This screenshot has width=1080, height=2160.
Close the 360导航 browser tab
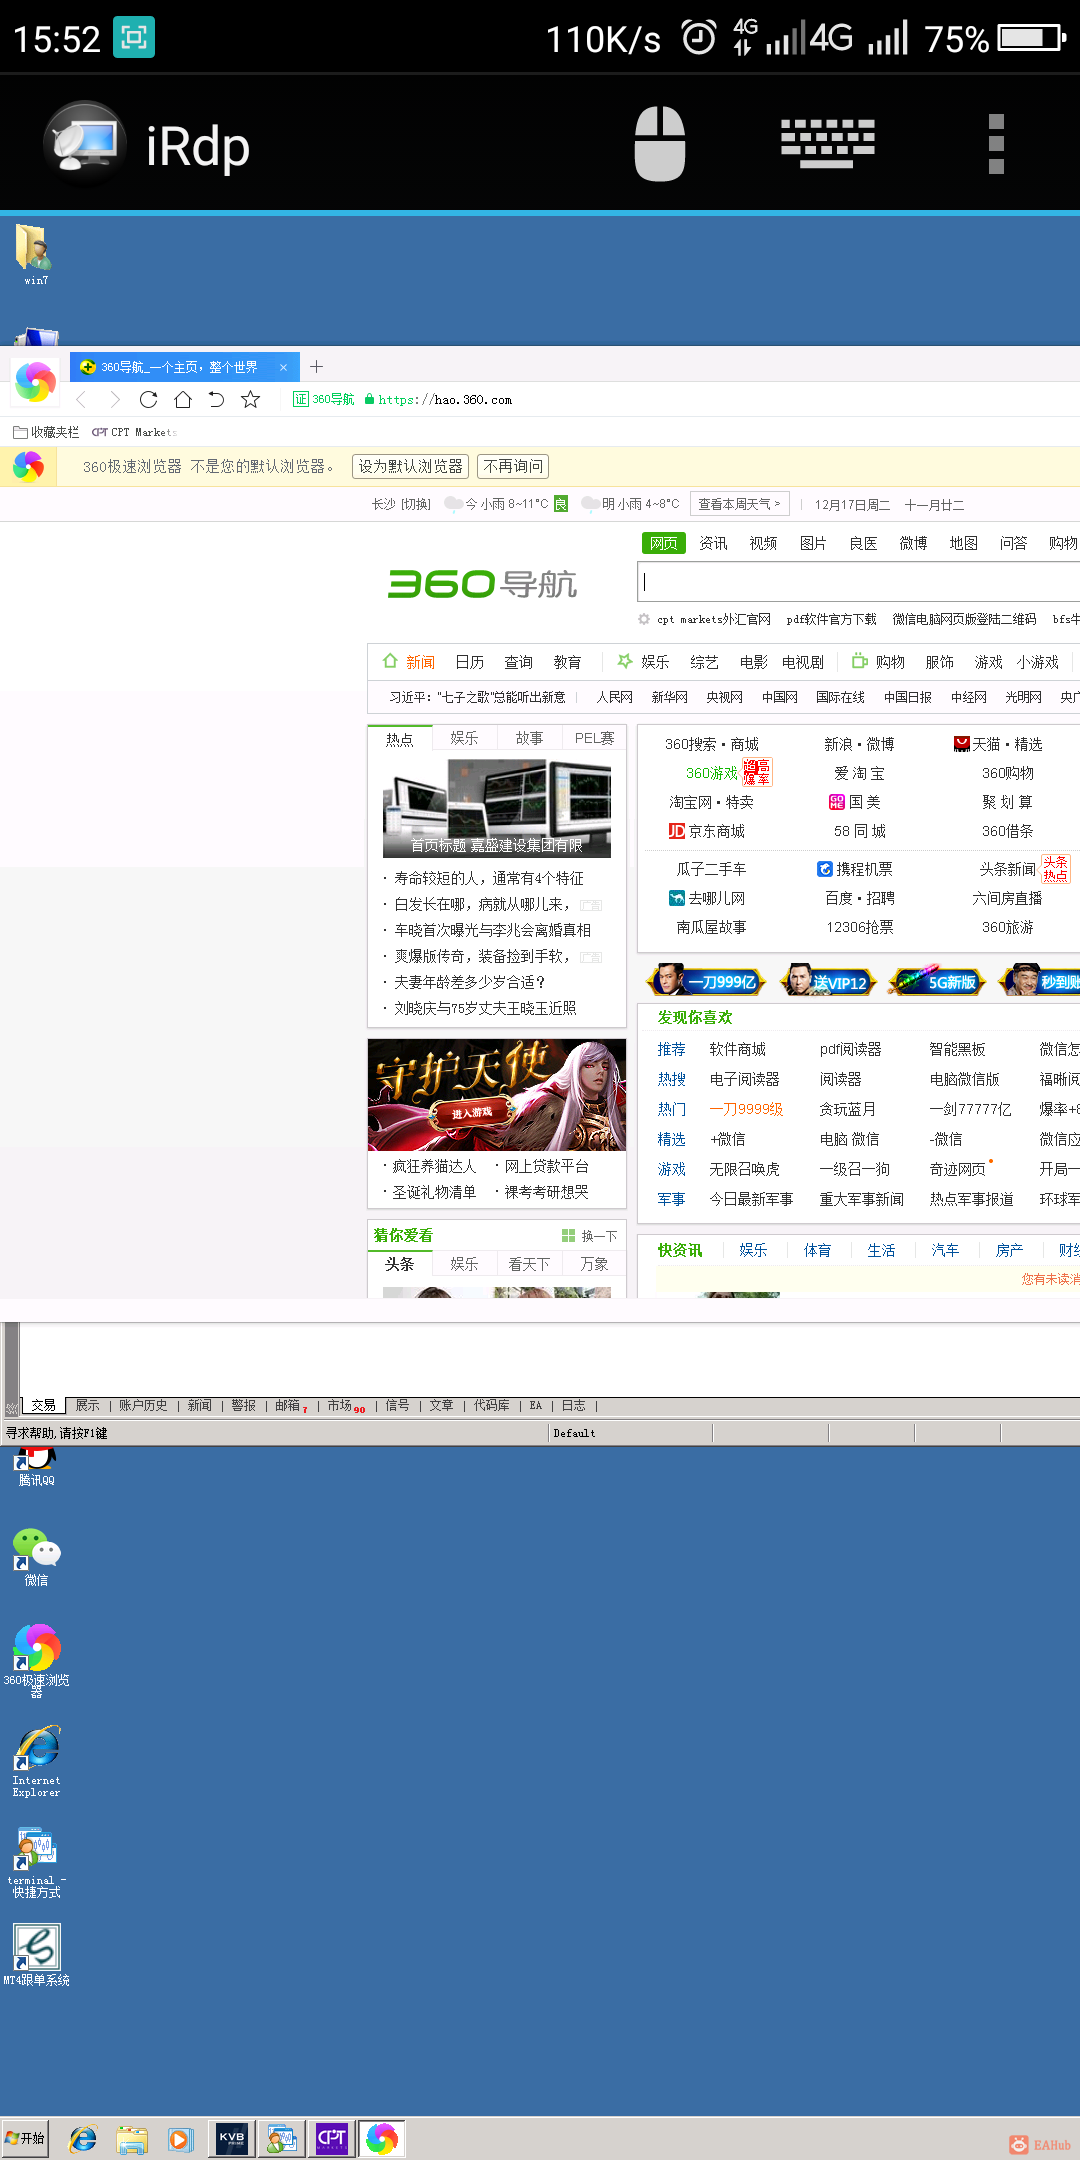point(283,367)
